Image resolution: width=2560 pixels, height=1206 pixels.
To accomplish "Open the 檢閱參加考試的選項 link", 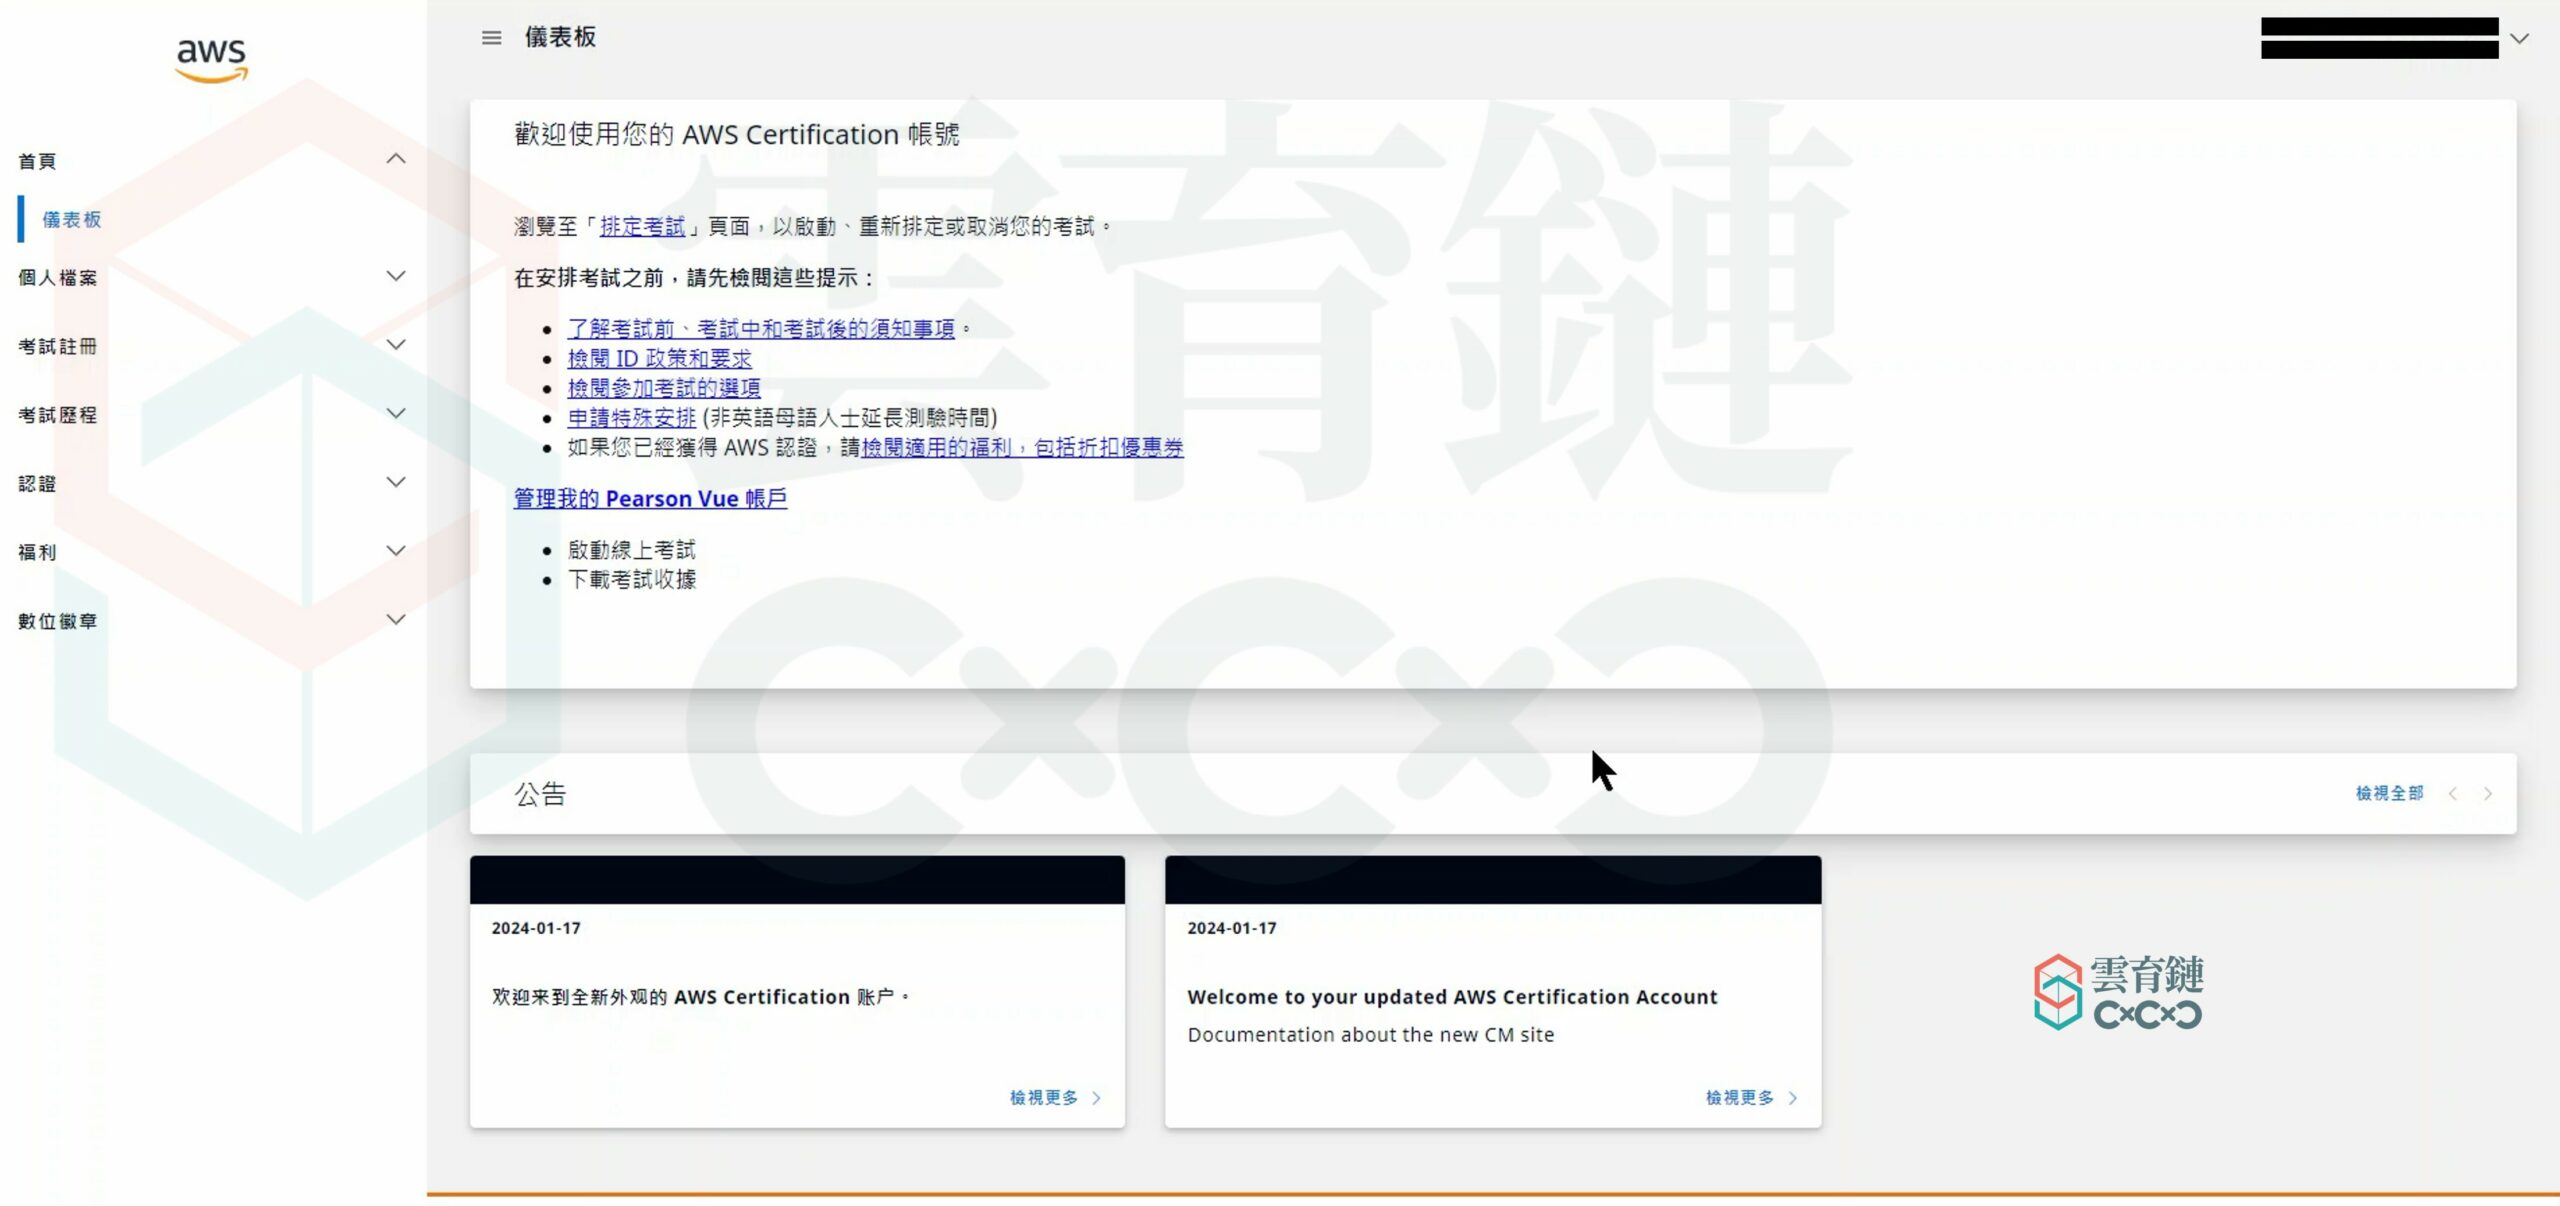I will pos(664,388).
